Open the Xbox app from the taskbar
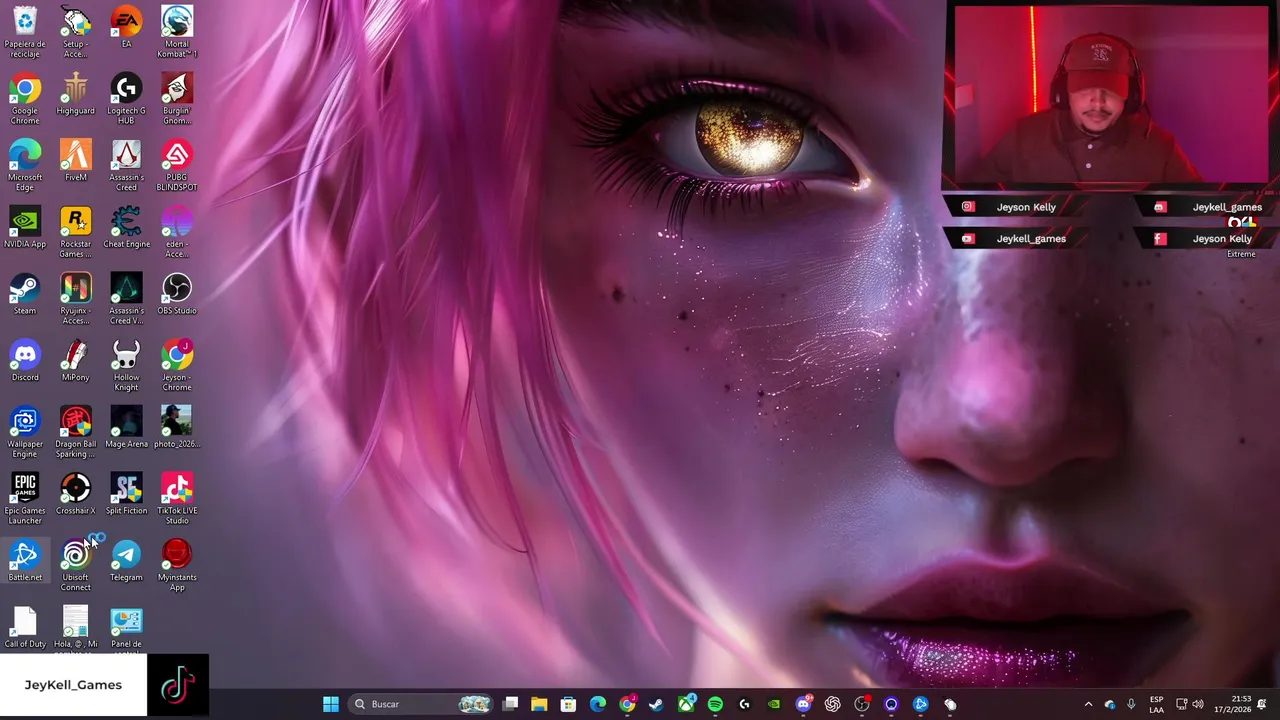 point(686,704)
